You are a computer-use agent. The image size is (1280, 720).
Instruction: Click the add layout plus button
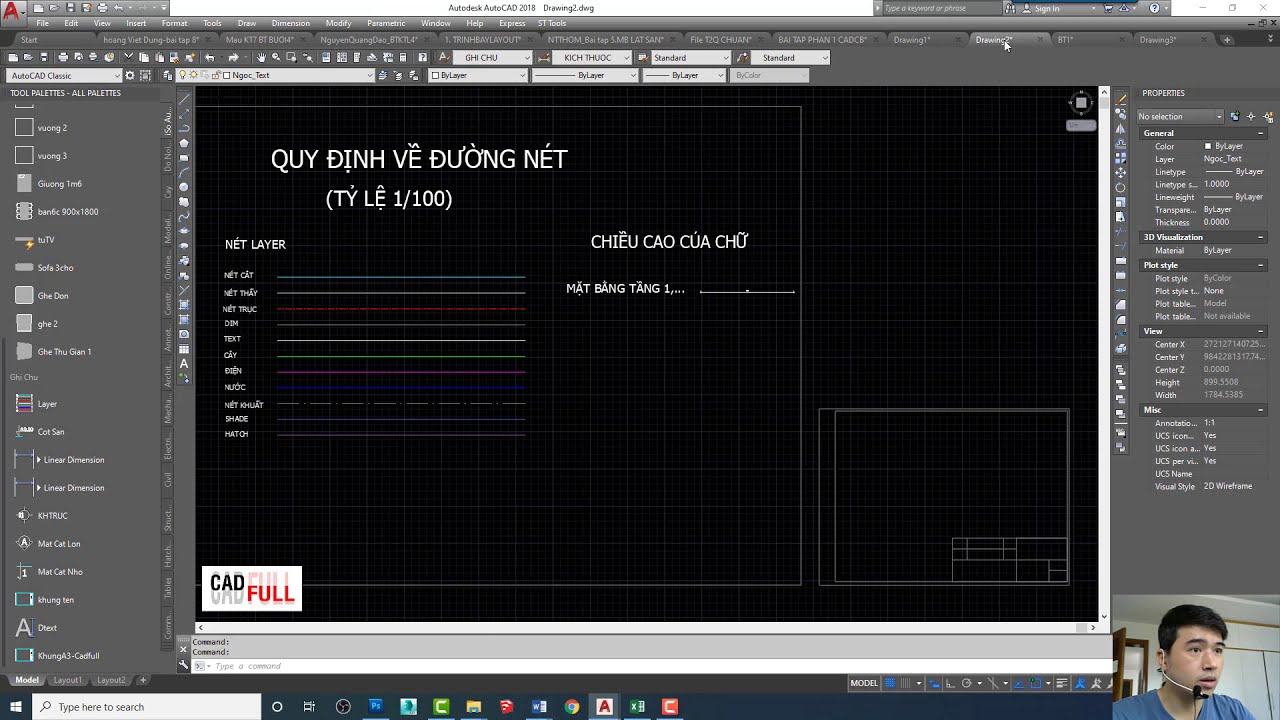142,680
